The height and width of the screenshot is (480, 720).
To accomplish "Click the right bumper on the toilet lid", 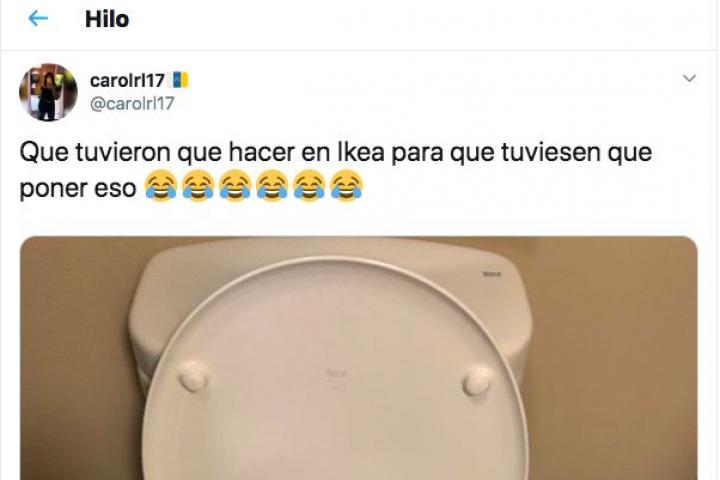I will 478,381.
